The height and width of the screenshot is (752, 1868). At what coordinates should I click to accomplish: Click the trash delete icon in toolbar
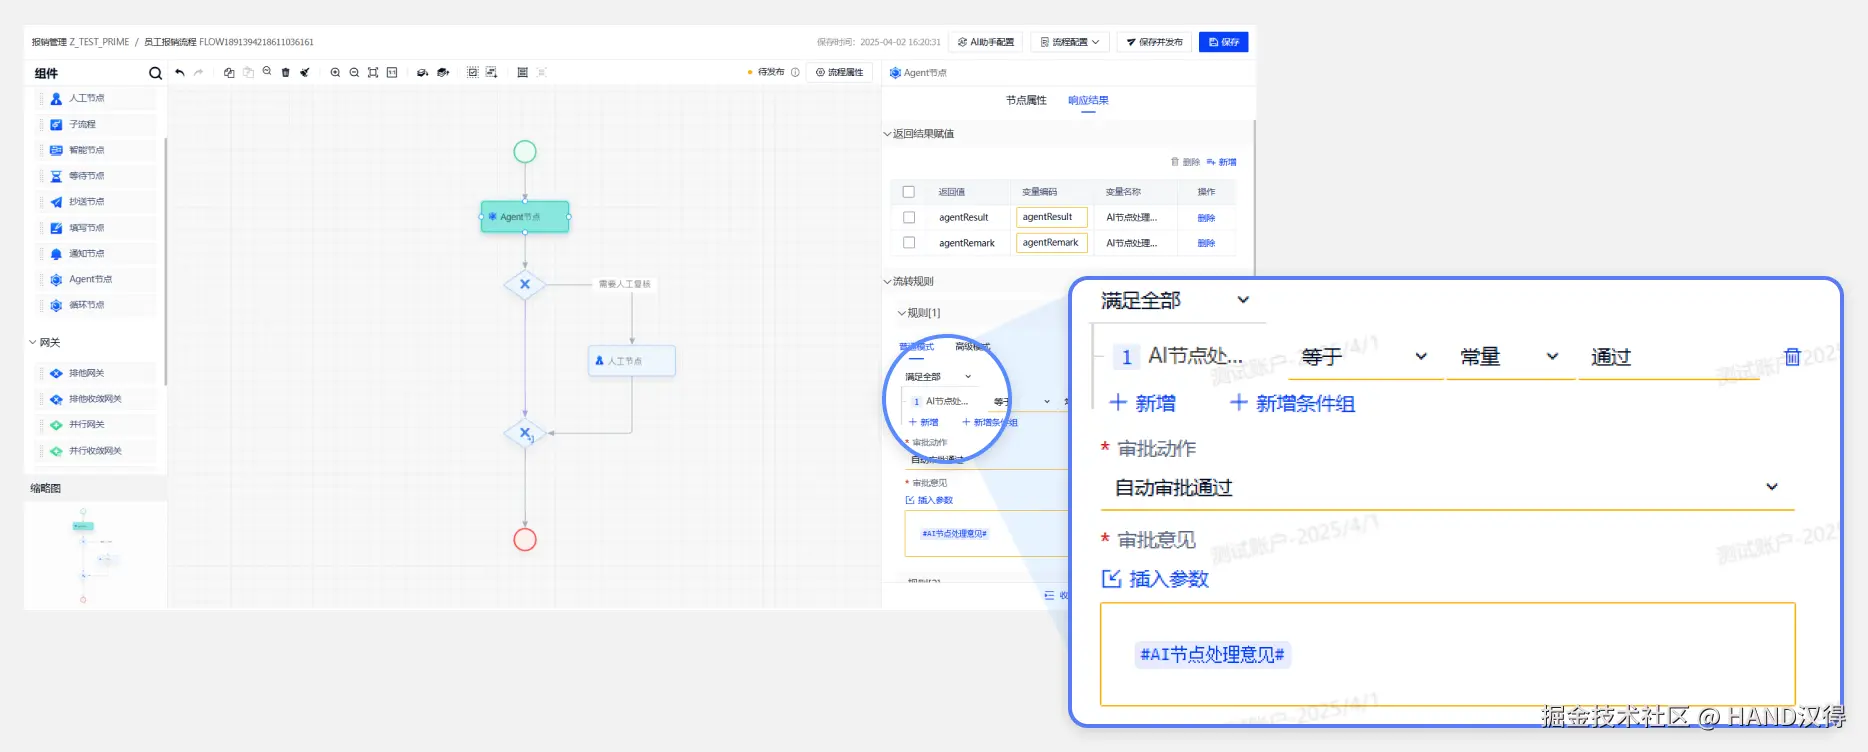coord(285,72)
